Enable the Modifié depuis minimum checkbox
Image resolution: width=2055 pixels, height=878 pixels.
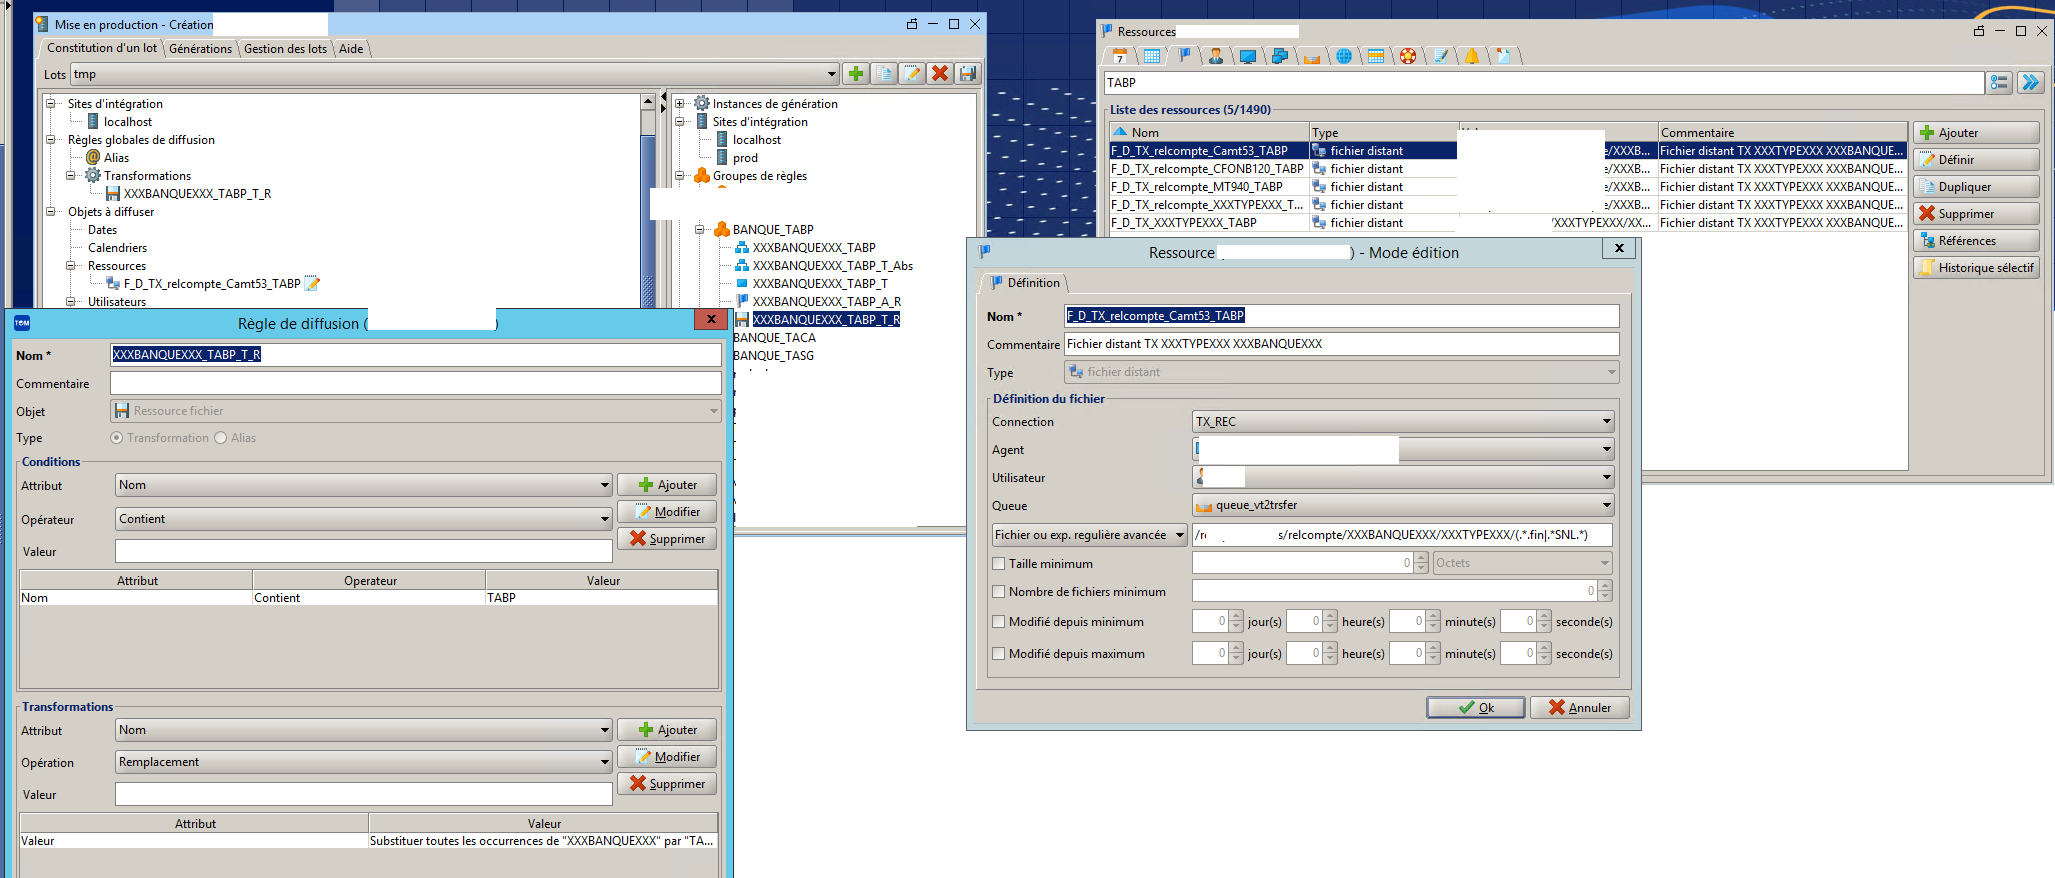point(998,622)
